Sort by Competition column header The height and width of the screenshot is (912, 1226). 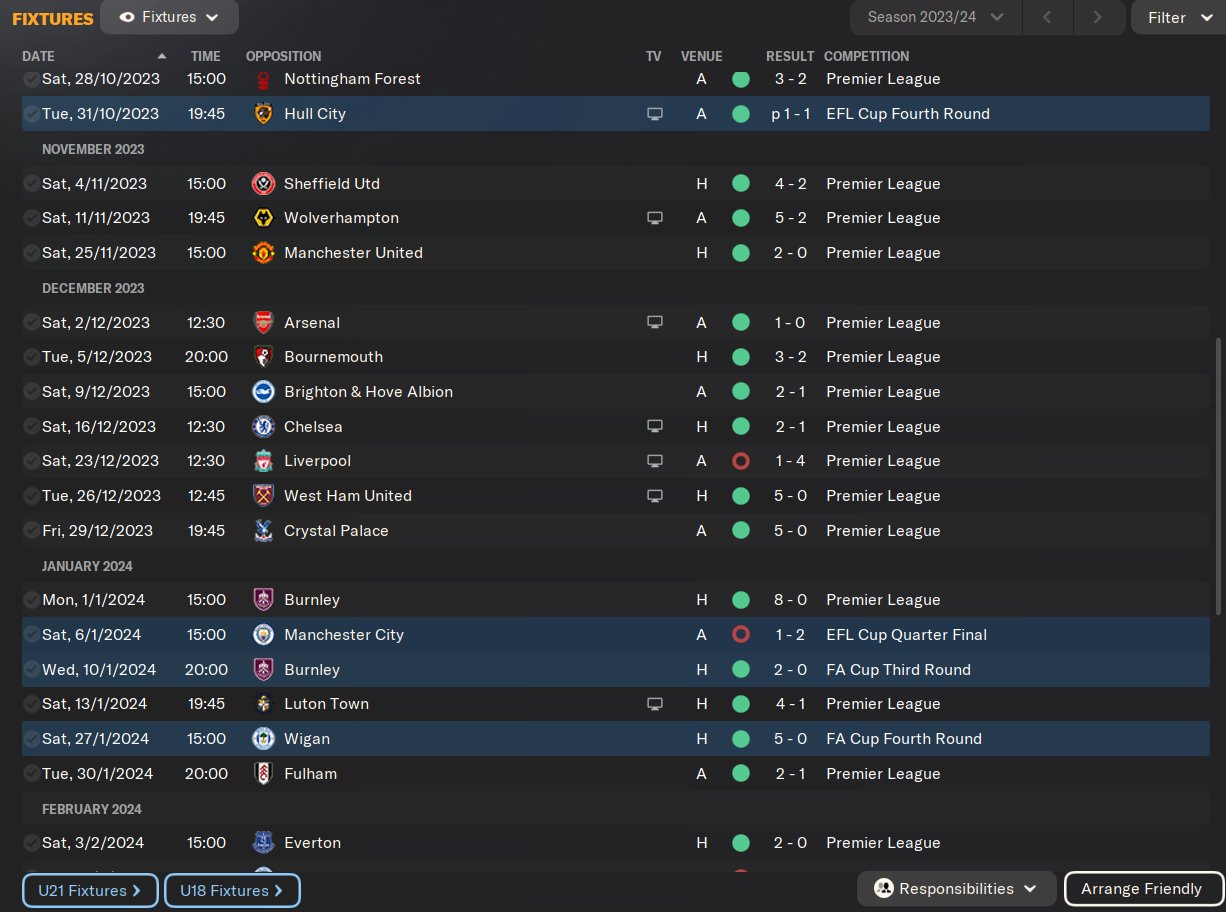pyautogui.click(x=866, y=56)
